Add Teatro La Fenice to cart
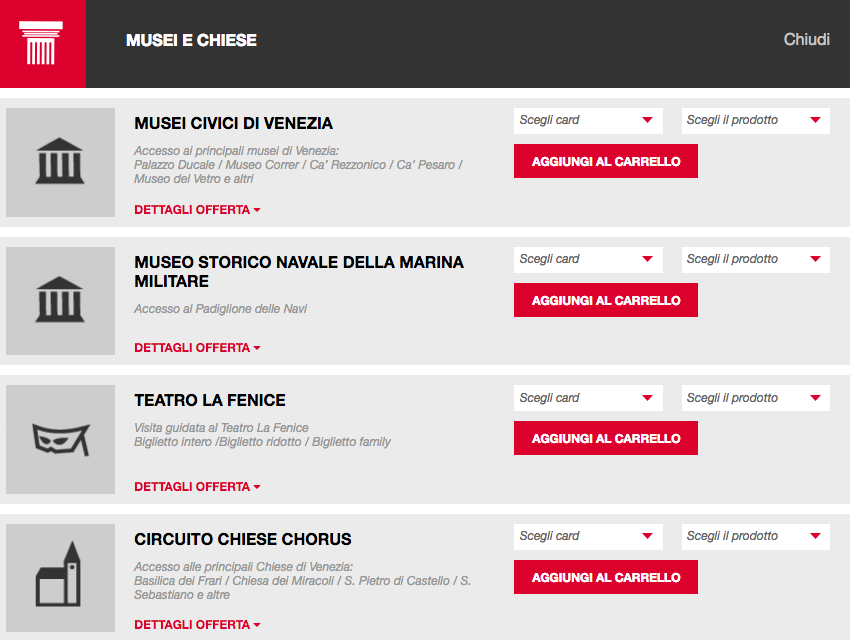 [x=606, y=438]
